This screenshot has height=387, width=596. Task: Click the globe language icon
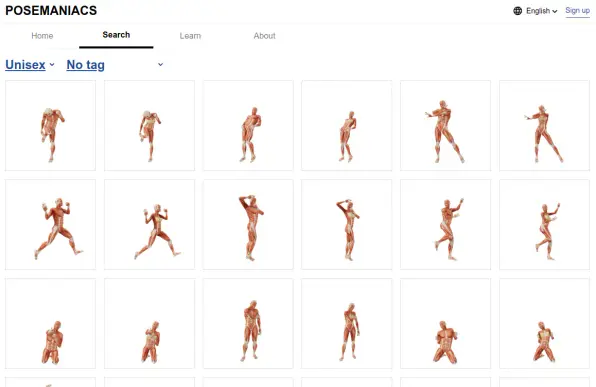(517, 11)
